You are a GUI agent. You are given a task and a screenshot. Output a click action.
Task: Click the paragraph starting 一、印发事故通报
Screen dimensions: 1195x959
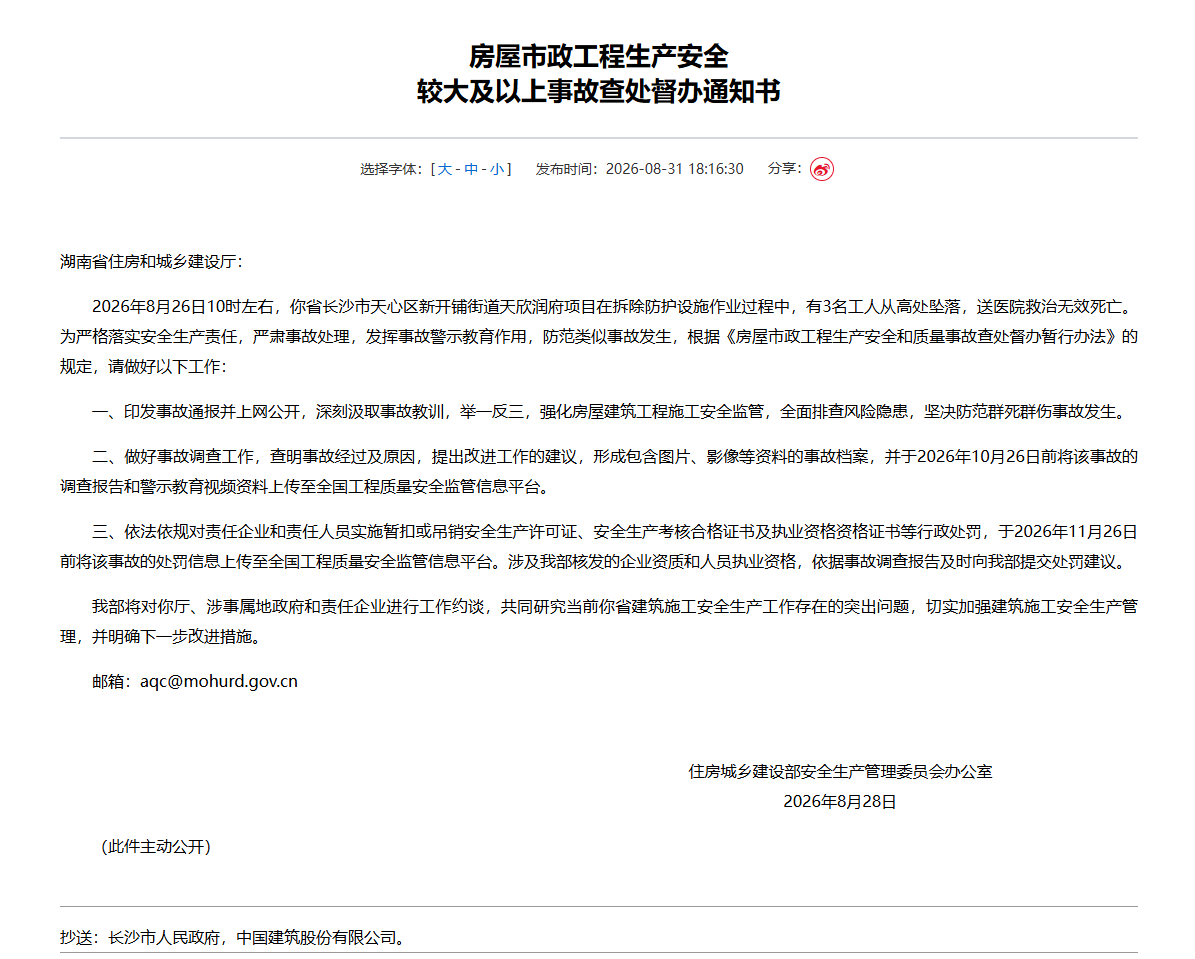(x=610, y=412)
